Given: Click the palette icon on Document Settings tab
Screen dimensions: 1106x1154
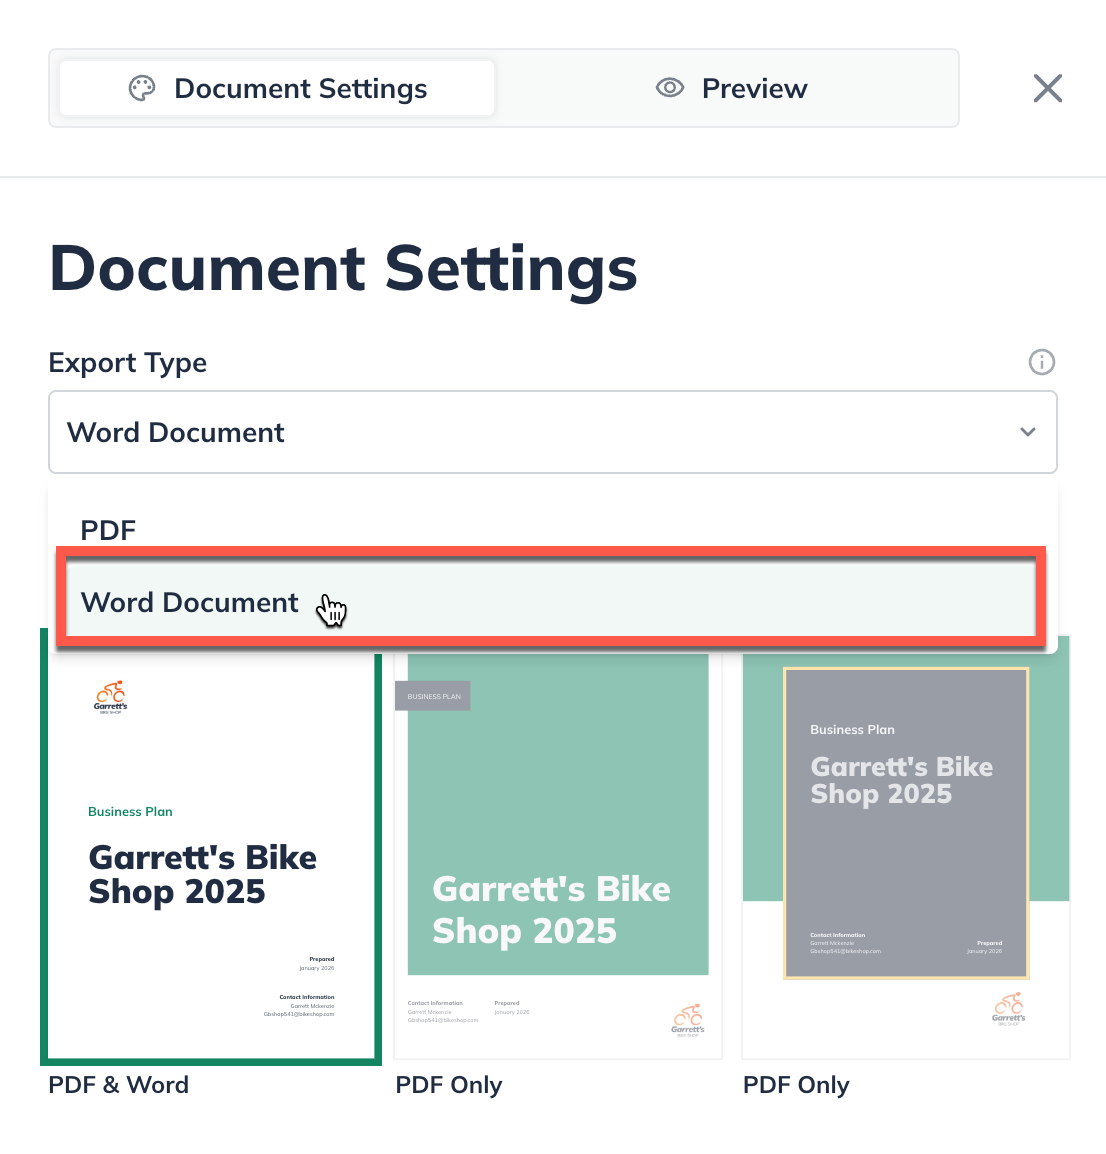Looking at the screenshot, I should (142, 88).
